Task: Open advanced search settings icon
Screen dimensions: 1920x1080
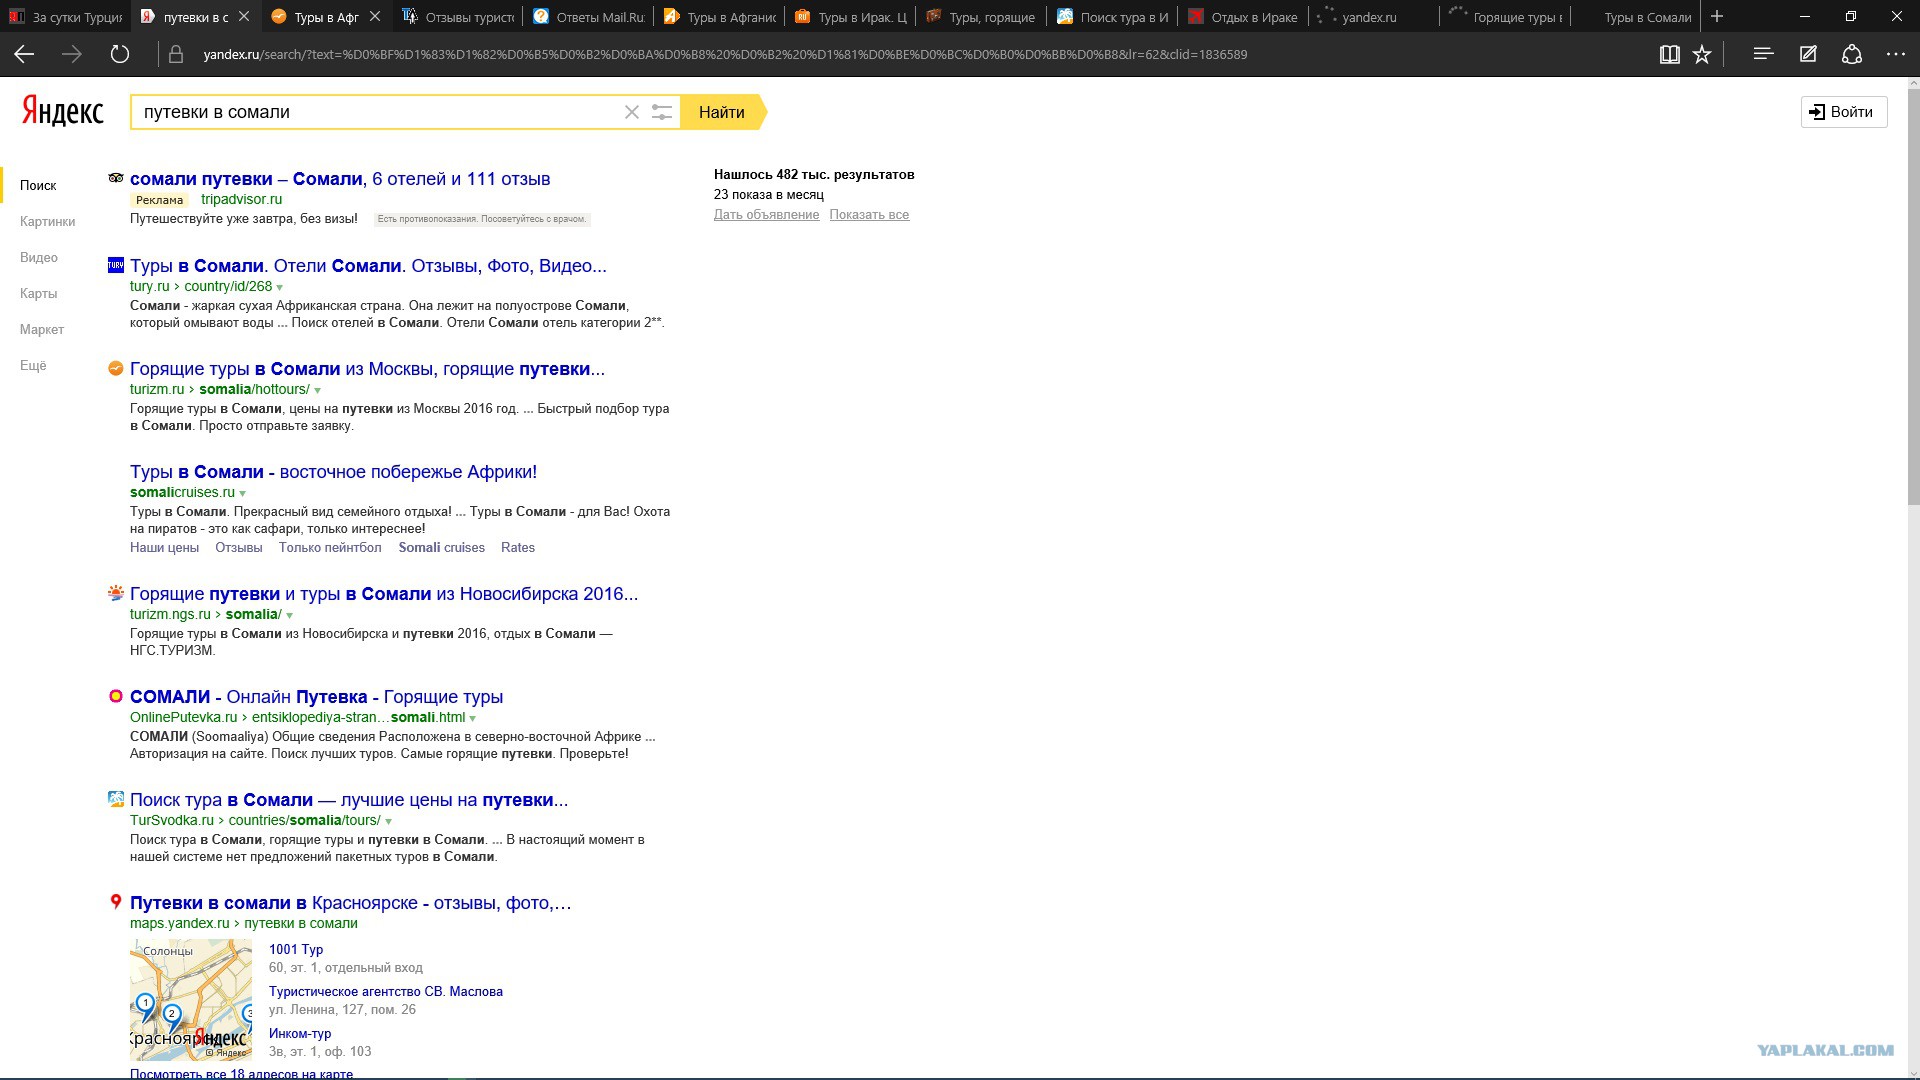Action: click(x=662, y=112)
